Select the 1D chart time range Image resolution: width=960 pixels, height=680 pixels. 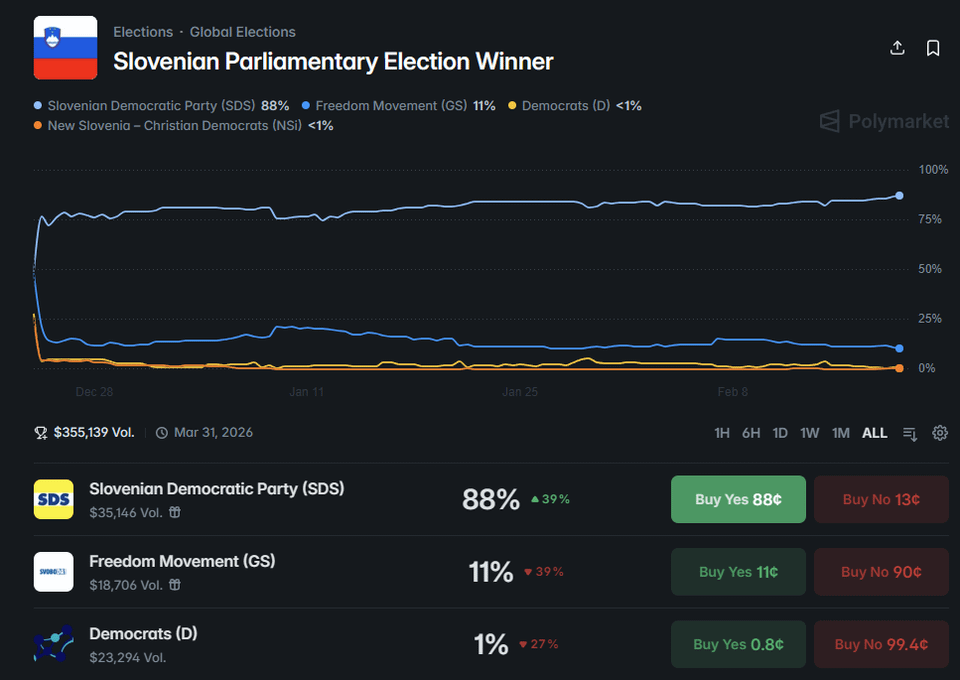(x=780, y=433)
